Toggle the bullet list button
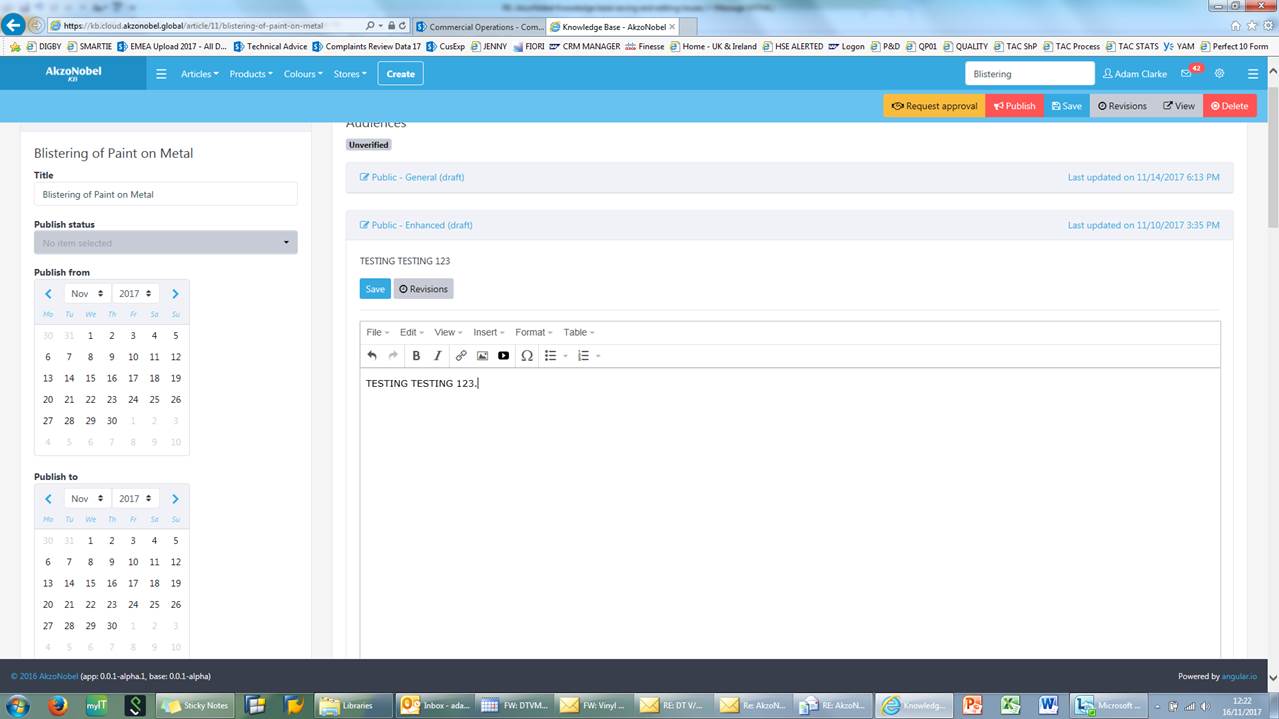This screenshot has height=719, width=1279. click(550, 356)
